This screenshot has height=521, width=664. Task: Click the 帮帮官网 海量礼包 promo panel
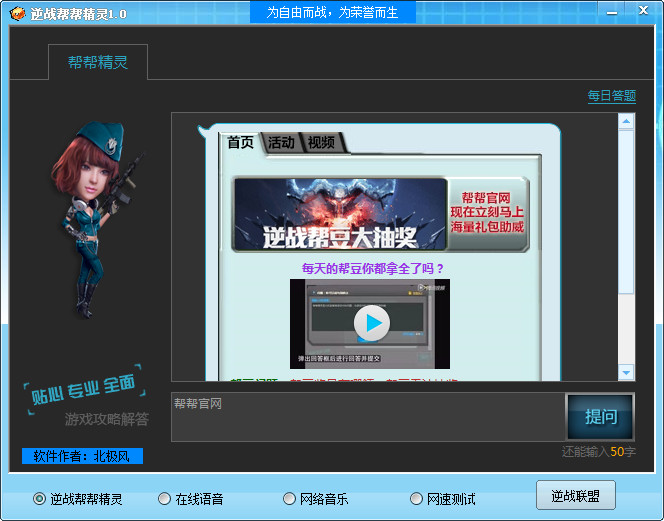coord(487,214)
